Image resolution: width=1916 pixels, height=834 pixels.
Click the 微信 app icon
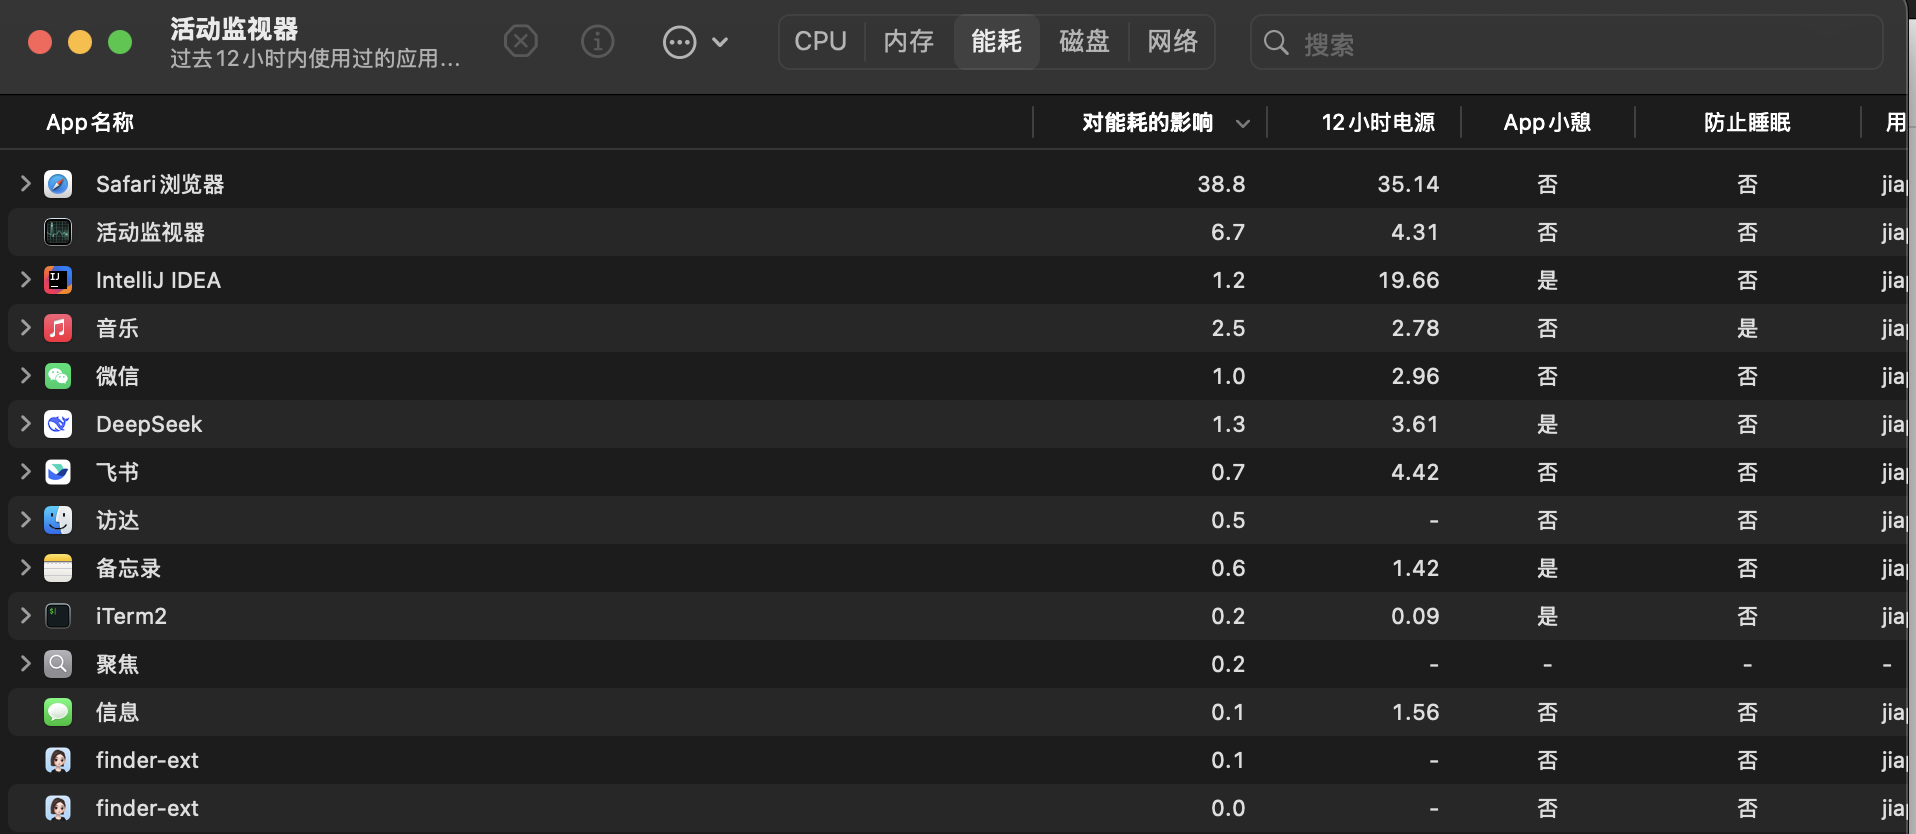tap(58, 376)
